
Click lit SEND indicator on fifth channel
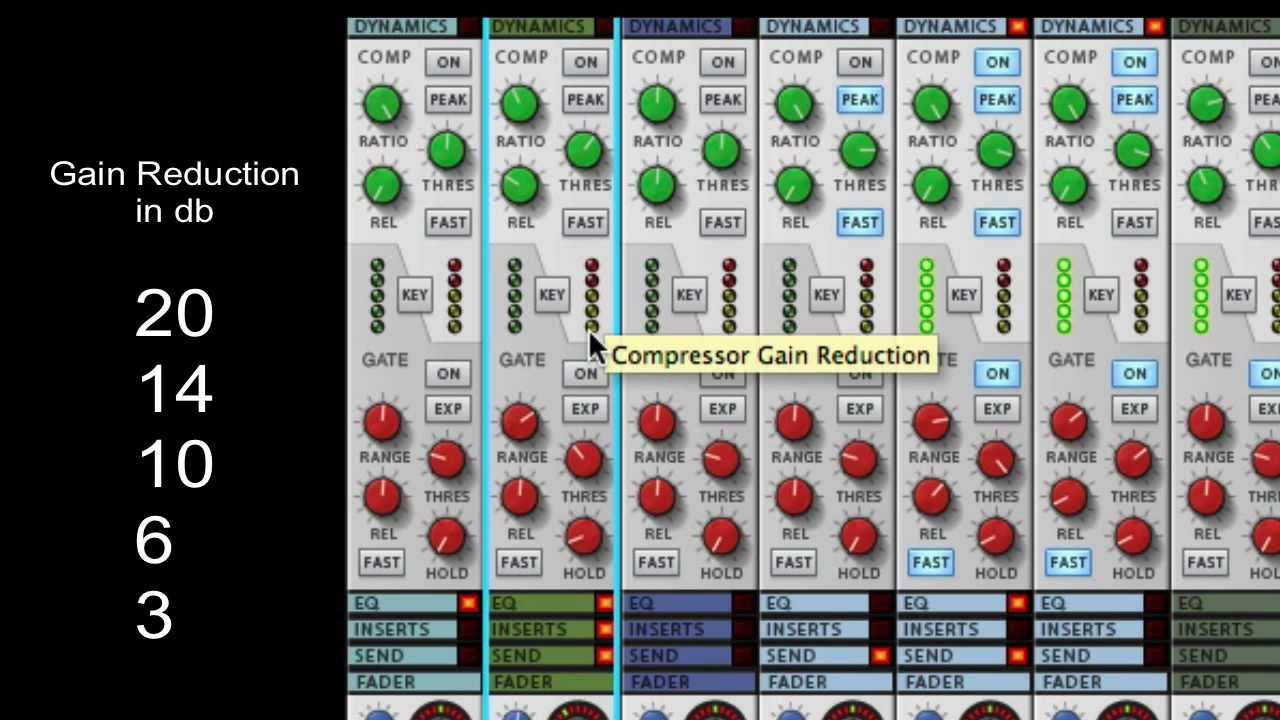point(1017,656)
